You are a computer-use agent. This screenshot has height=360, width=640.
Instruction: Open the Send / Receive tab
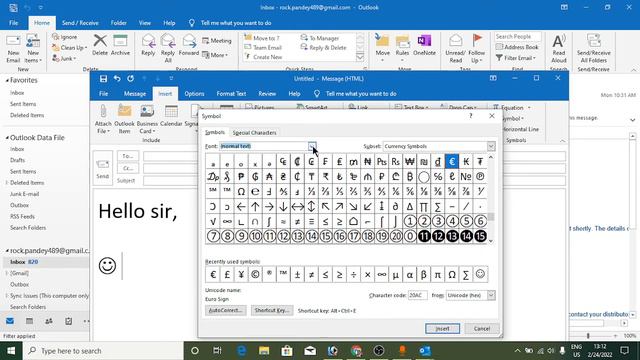[80, 23]
